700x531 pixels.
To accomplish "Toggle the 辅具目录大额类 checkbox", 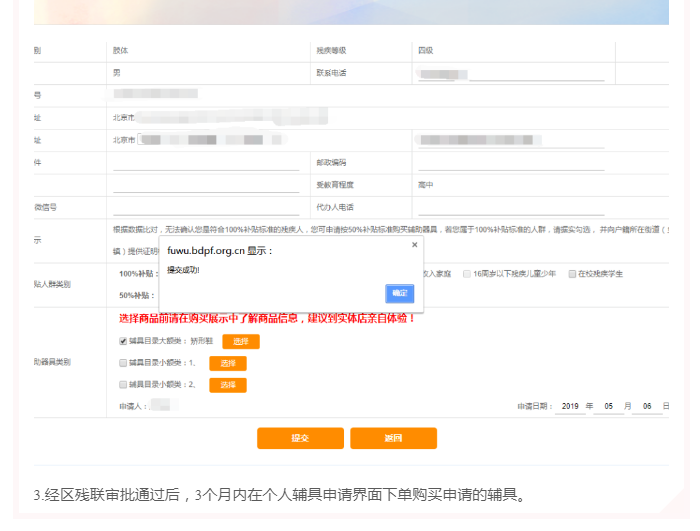I will coord(123,341).
